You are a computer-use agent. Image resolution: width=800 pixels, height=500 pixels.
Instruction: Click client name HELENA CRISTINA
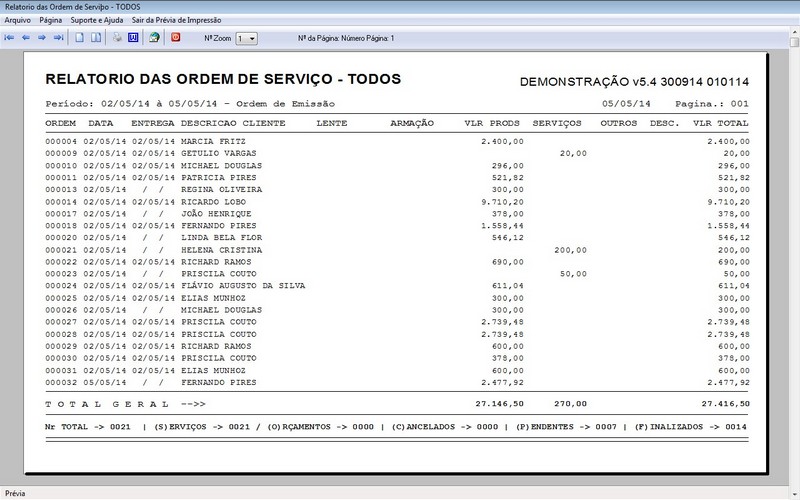221,250
